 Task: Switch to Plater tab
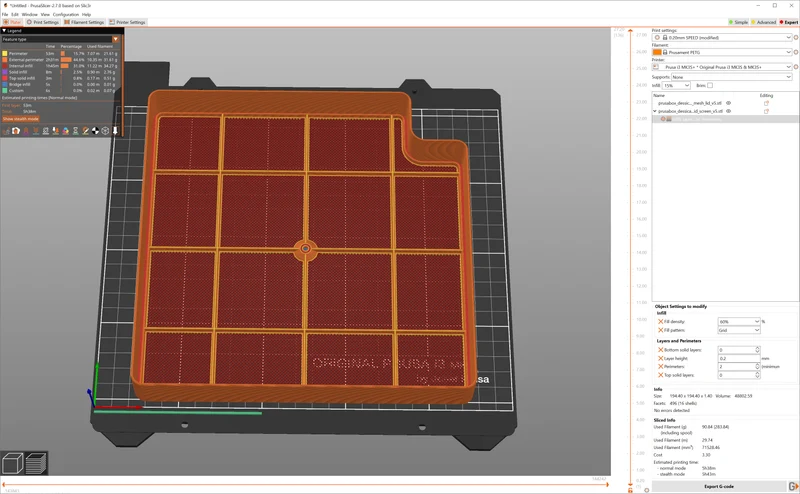(12, 22)
